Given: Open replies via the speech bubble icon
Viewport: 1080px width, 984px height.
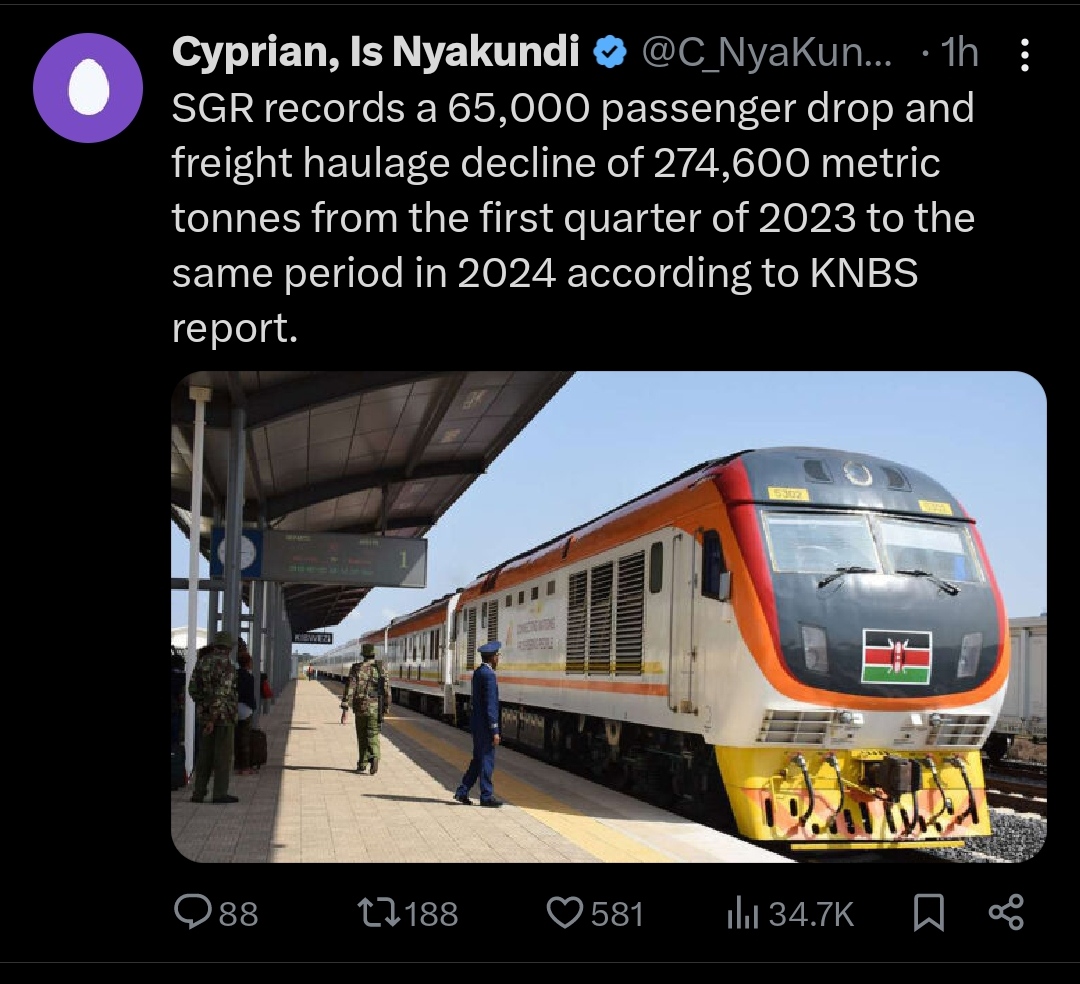Looking at the screenshot, I should pos(190,912).
